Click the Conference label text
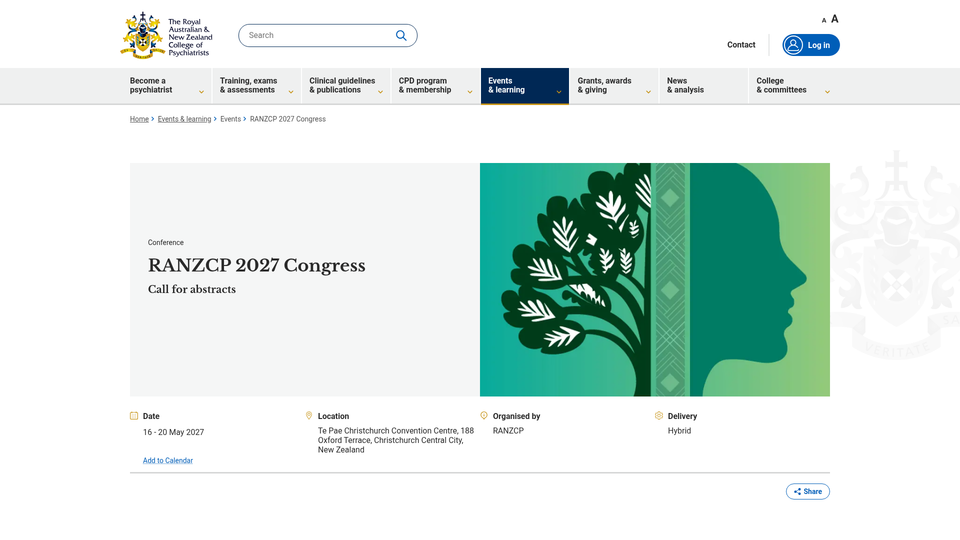 pos(165,242)
